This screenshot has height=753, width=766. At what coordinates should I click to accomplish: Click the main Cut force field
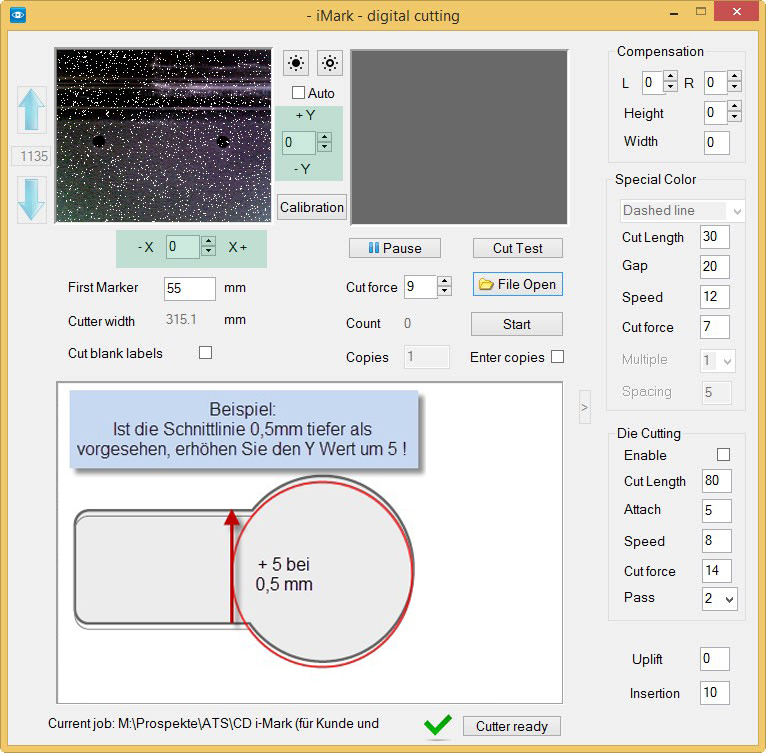pos(421,286)
